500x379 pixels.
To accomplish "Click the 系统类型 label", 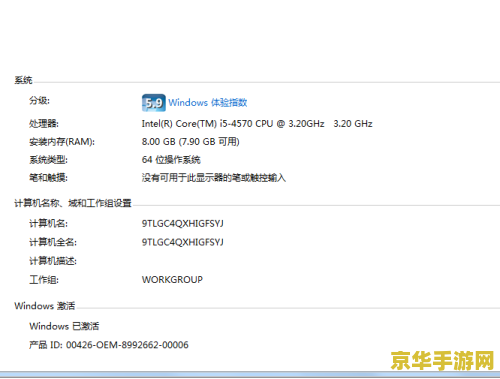I will coord(48,160).
